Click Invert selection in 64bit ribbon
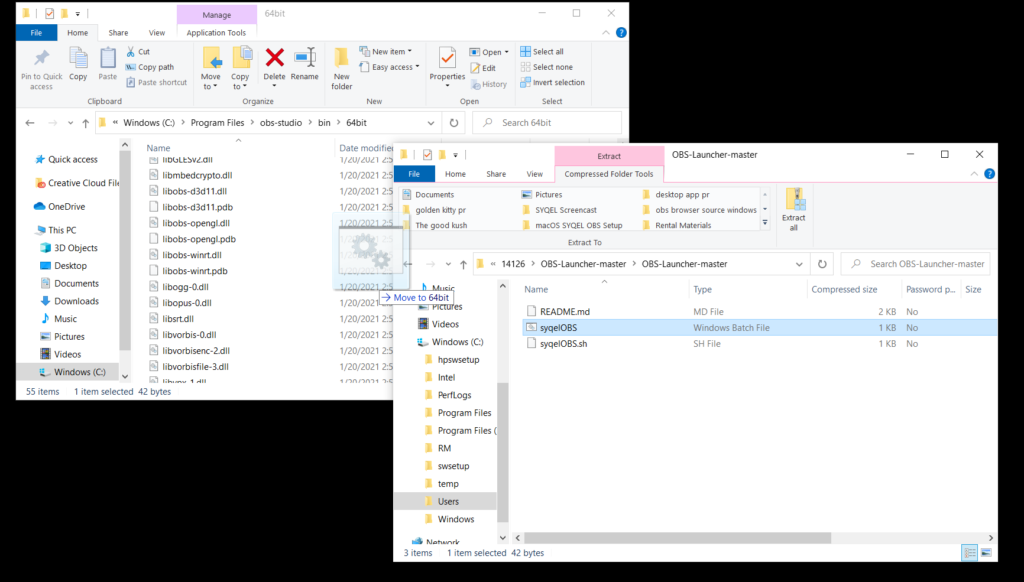Screen dimensions: 1024x582 point(552,82)
